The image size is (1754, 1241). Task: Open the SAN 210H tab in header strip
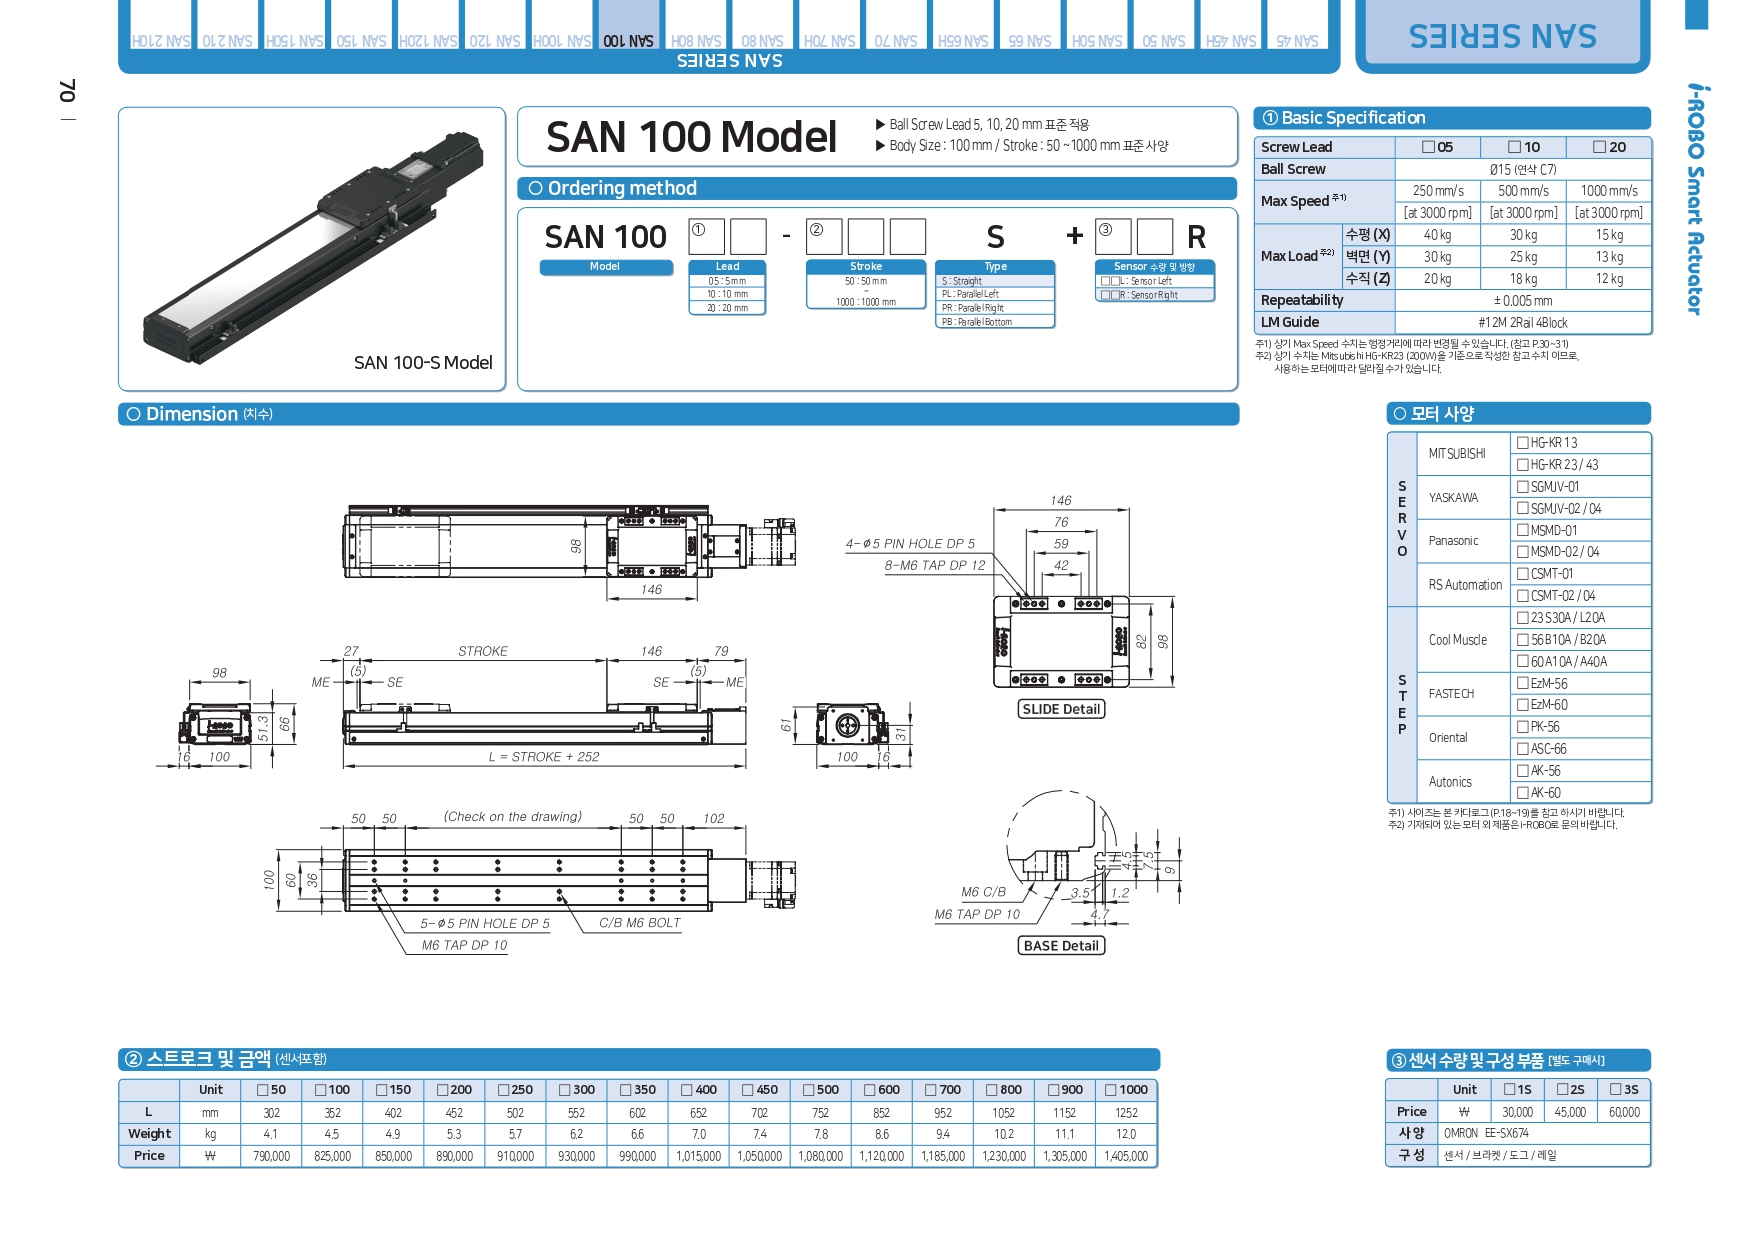(160, 25)
